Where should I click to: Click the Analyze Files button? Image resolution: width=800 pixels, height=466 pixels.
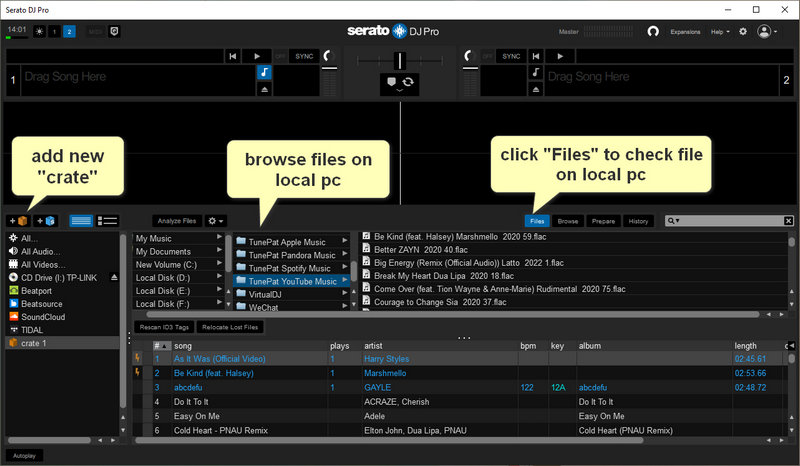(x=177, y=221)
